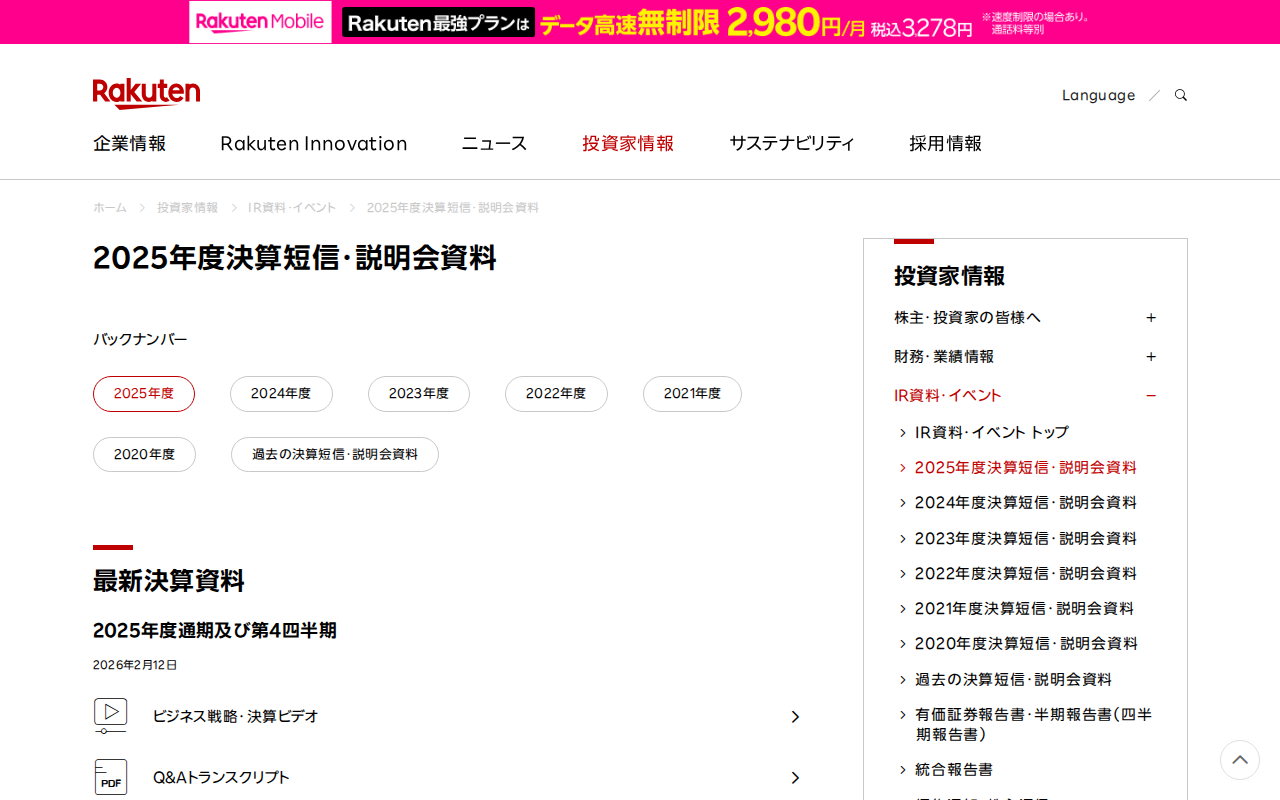Click arrow beside ビジネス戦略・決算ビデオ
This screenshot has height=800, width=1280.
tap(795, 717)
